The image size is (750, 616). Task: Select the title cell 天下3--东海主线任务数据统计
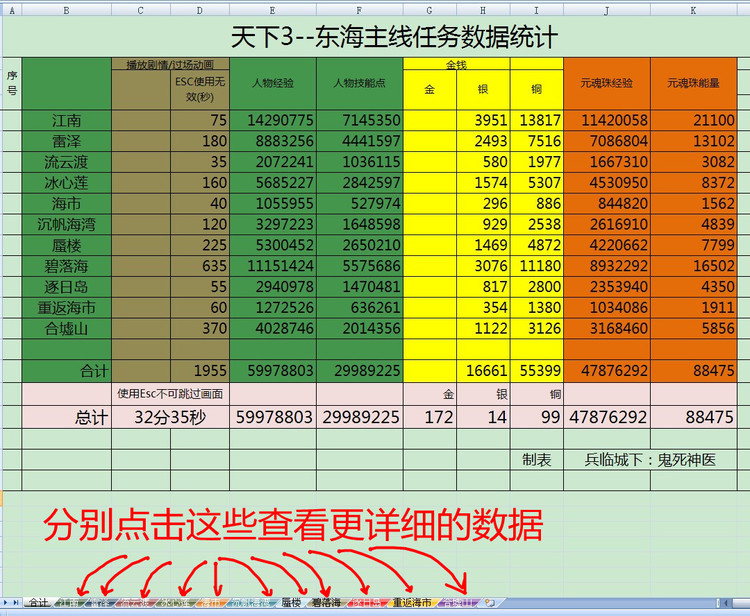point(395,37)
